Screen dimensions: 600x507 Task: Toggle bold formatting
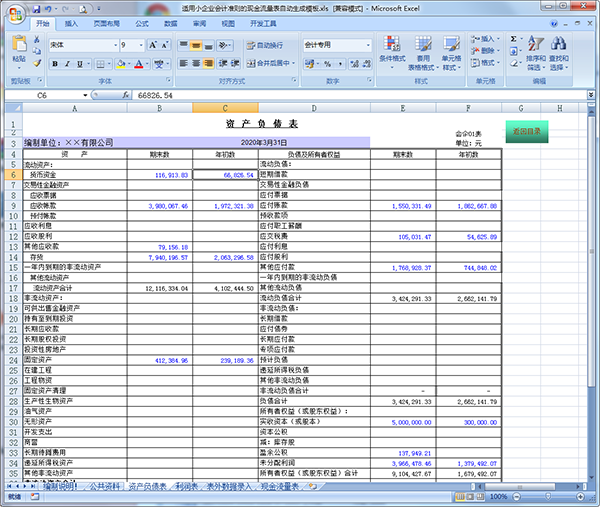[x=55, y=64]
